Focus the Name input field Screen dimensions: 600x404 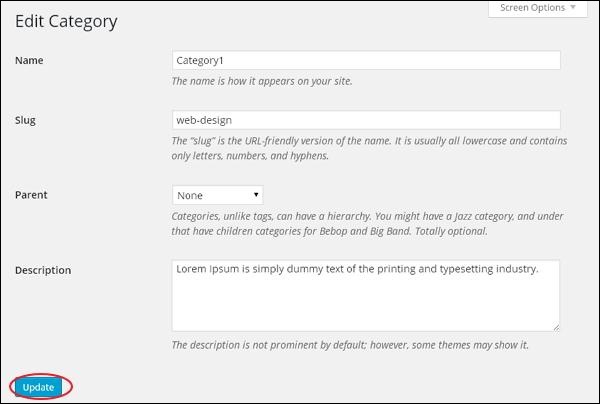tap(365, 60)
